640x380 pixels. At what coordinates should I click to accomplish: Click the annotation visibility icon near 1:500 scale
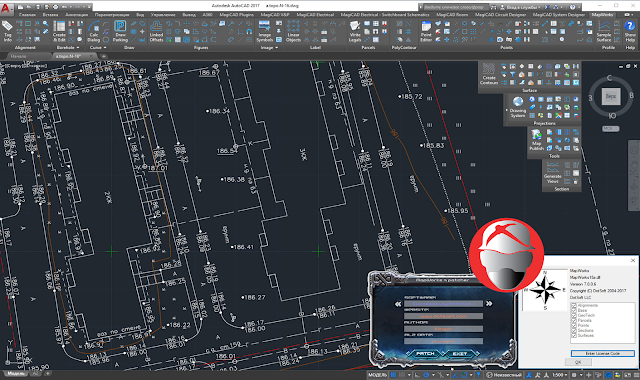[x=529, y=375]
